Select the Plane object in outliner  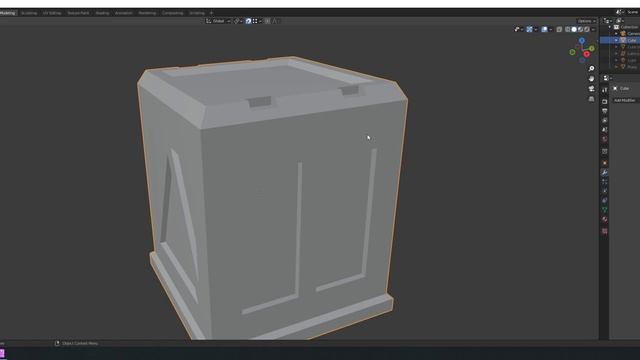(620, 67)
